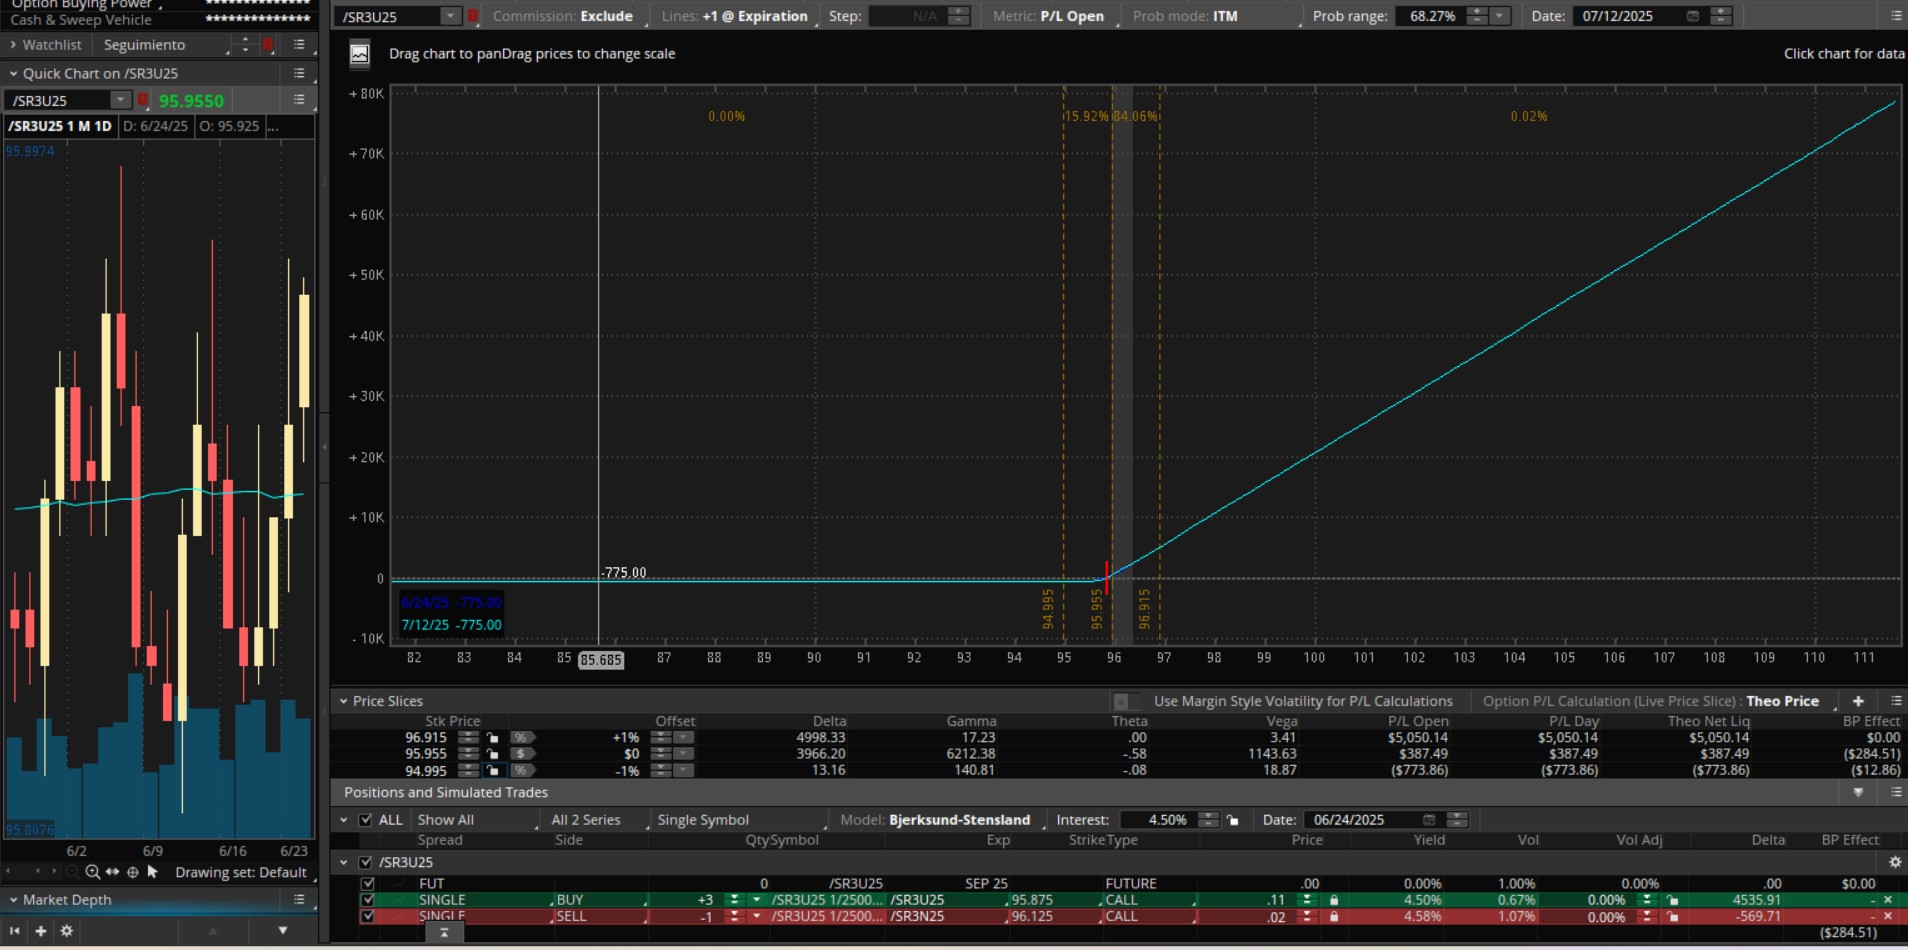
Task: Open the /SR3U25 symbol dropdown in the top bar
Action: (x=450, y=16)
